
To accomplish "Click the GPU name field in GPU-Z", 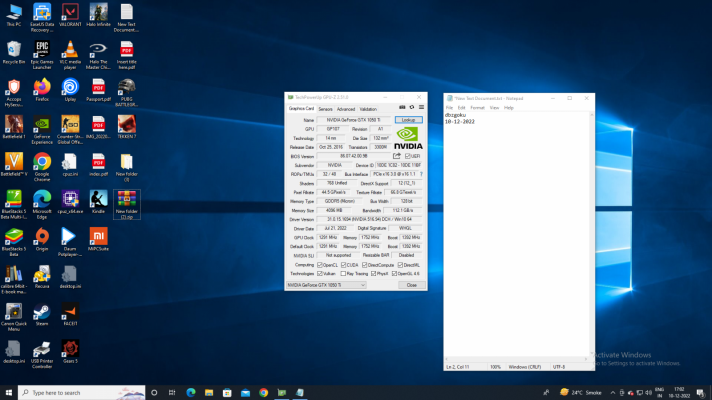I will [x=353, y=120].
